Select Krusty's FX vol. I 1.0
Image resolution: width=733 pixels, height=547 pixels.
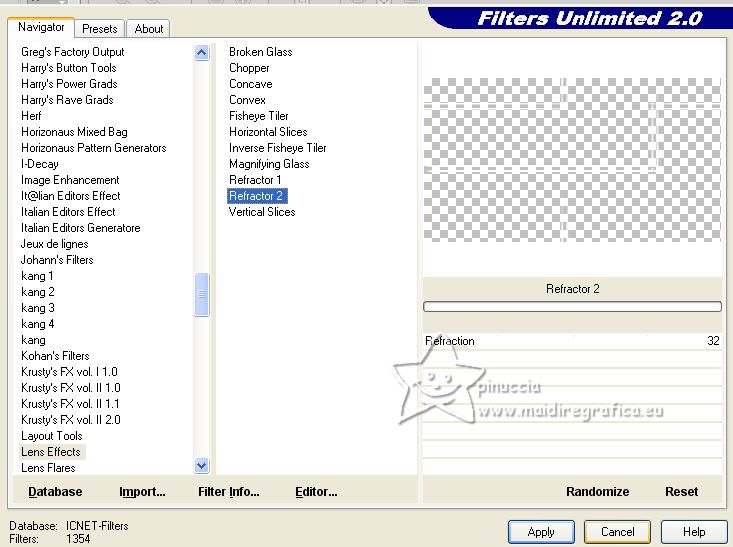pyautogui.click(x=69, y=372)
